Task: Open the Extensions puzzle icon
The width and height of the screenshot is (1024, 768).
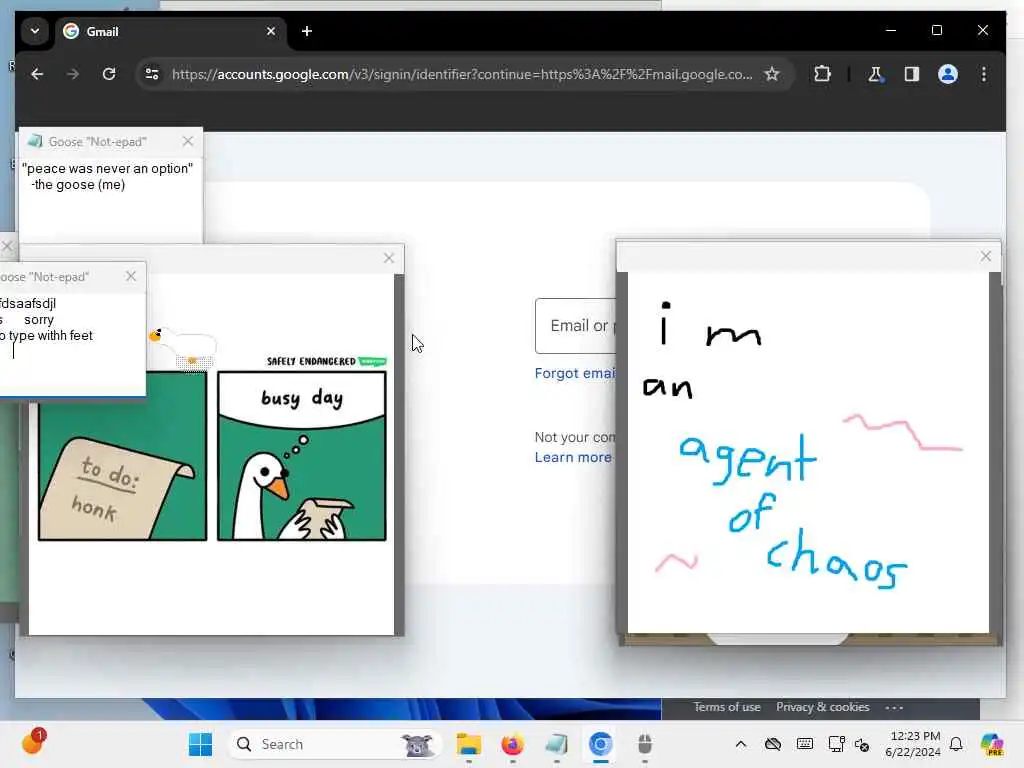Action: point(822,74)
